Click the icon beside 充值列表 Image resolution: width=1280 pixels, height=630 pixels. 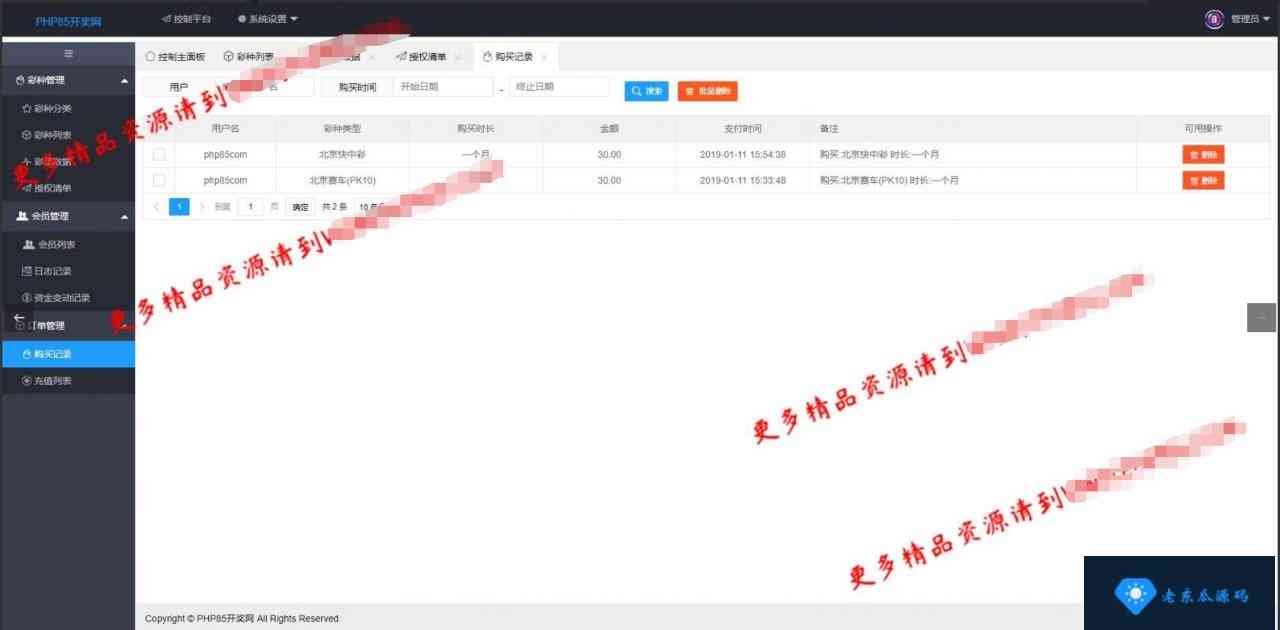[x=27, y=381]
